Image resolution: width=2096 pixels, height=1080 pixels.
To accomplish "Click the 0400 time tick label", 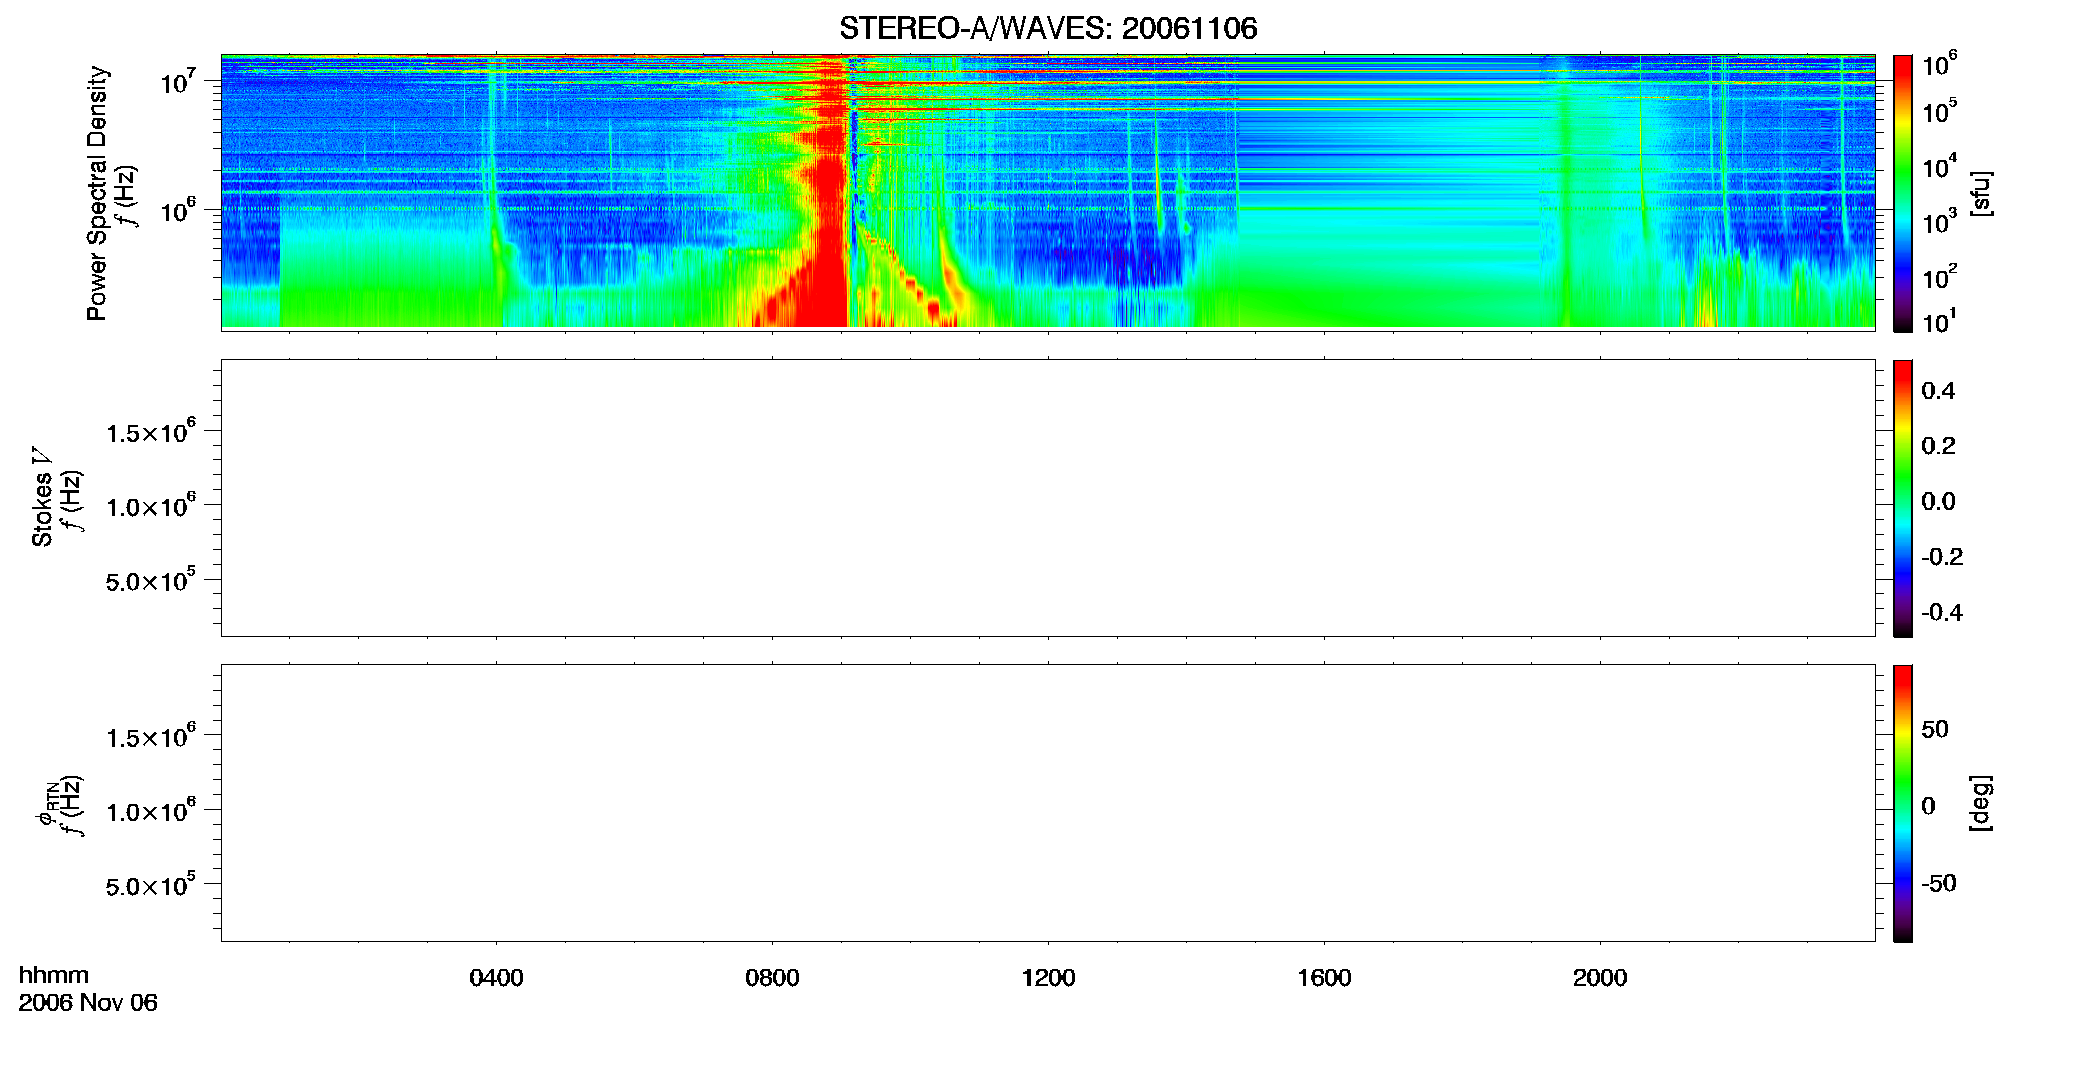I will pyautogui.click(x=496, y=978).
